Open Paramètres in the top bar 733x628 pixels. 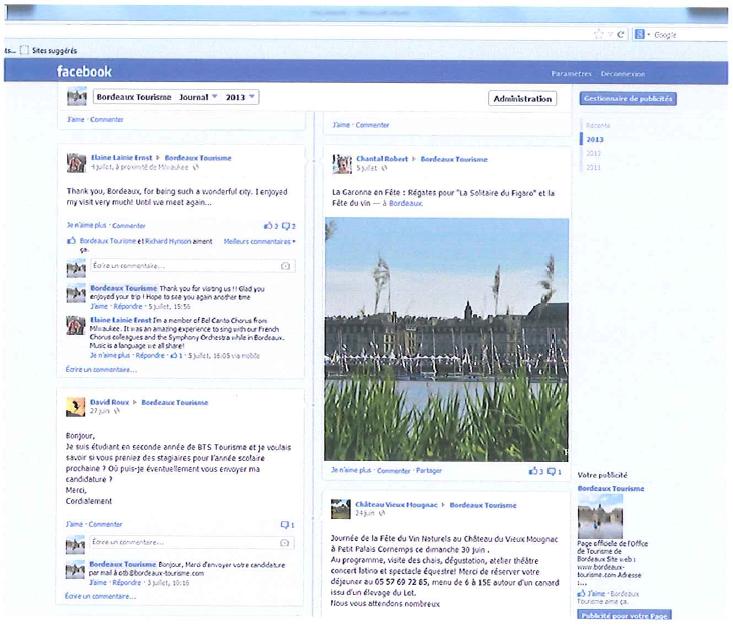(x=573, y=74)
